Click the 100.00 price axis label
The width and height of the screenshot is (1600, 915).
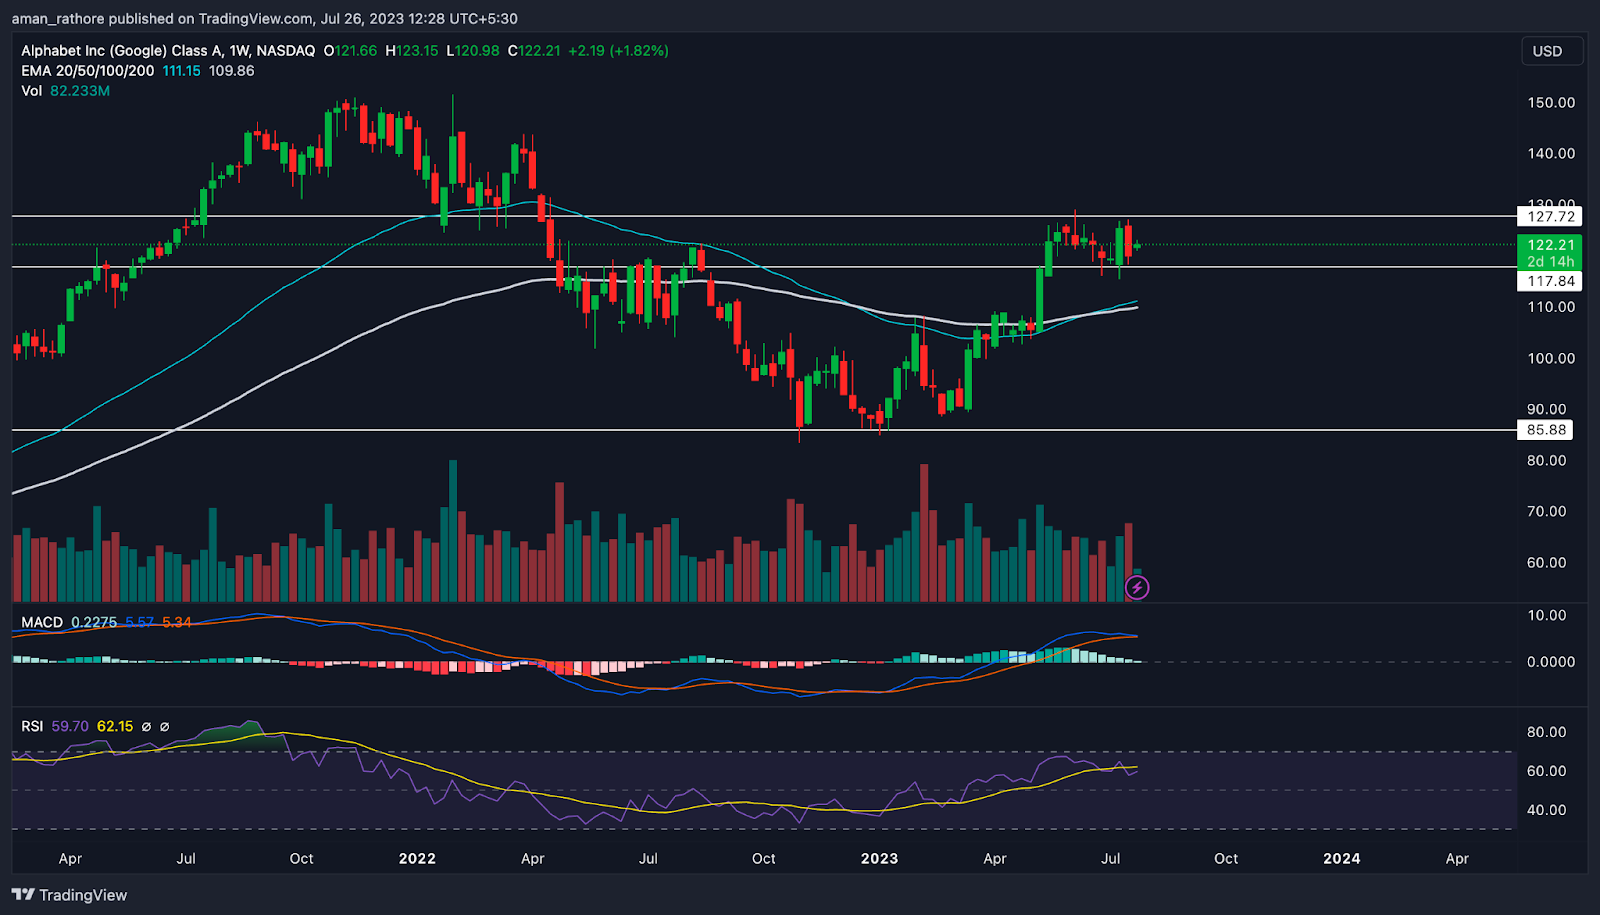point(1551,358)
